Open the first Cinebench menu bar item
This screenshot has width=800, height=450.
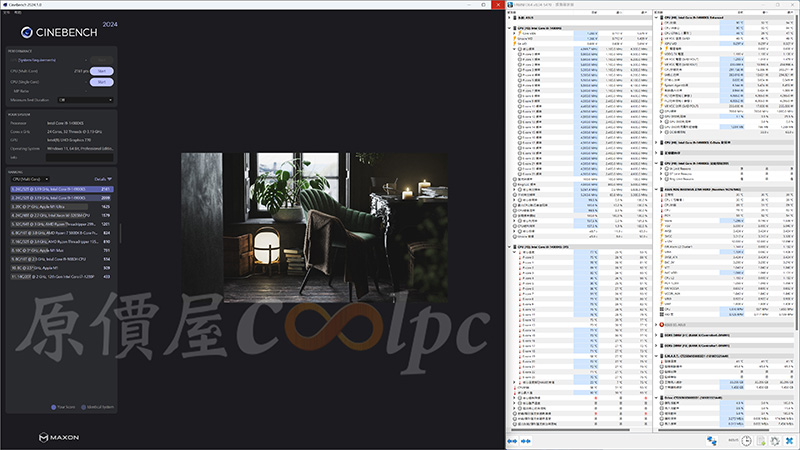pyautogui.click(x=6, y=12)
